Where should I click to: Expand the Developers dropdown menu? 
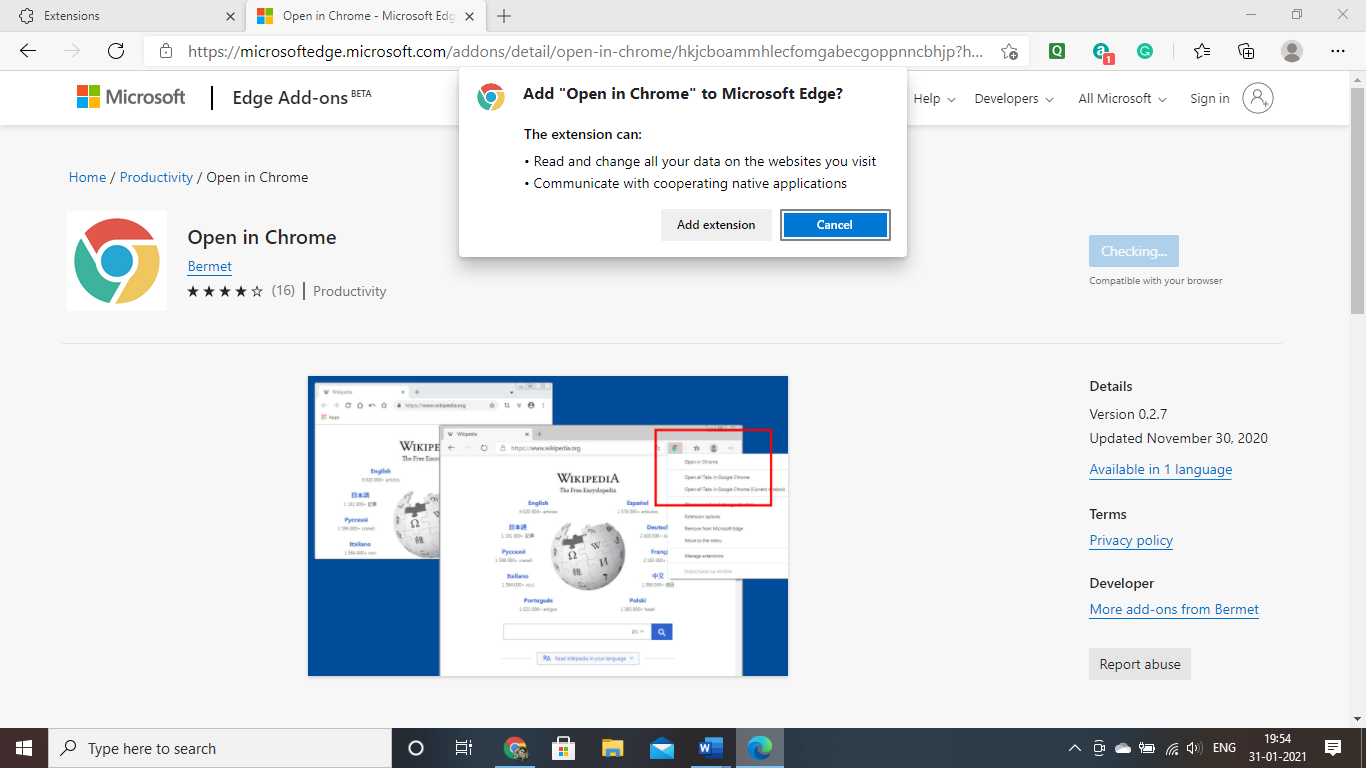click(x=1014, y=98)
